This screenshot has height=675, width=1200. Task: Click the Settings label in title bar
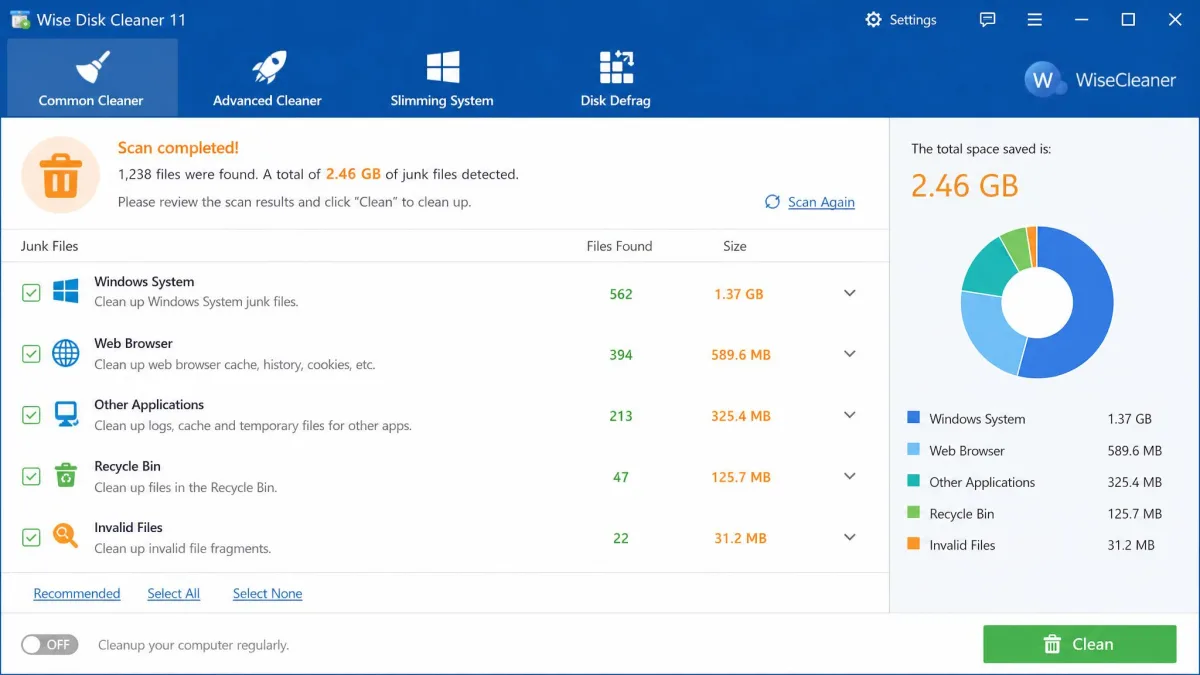click(913, 20)
